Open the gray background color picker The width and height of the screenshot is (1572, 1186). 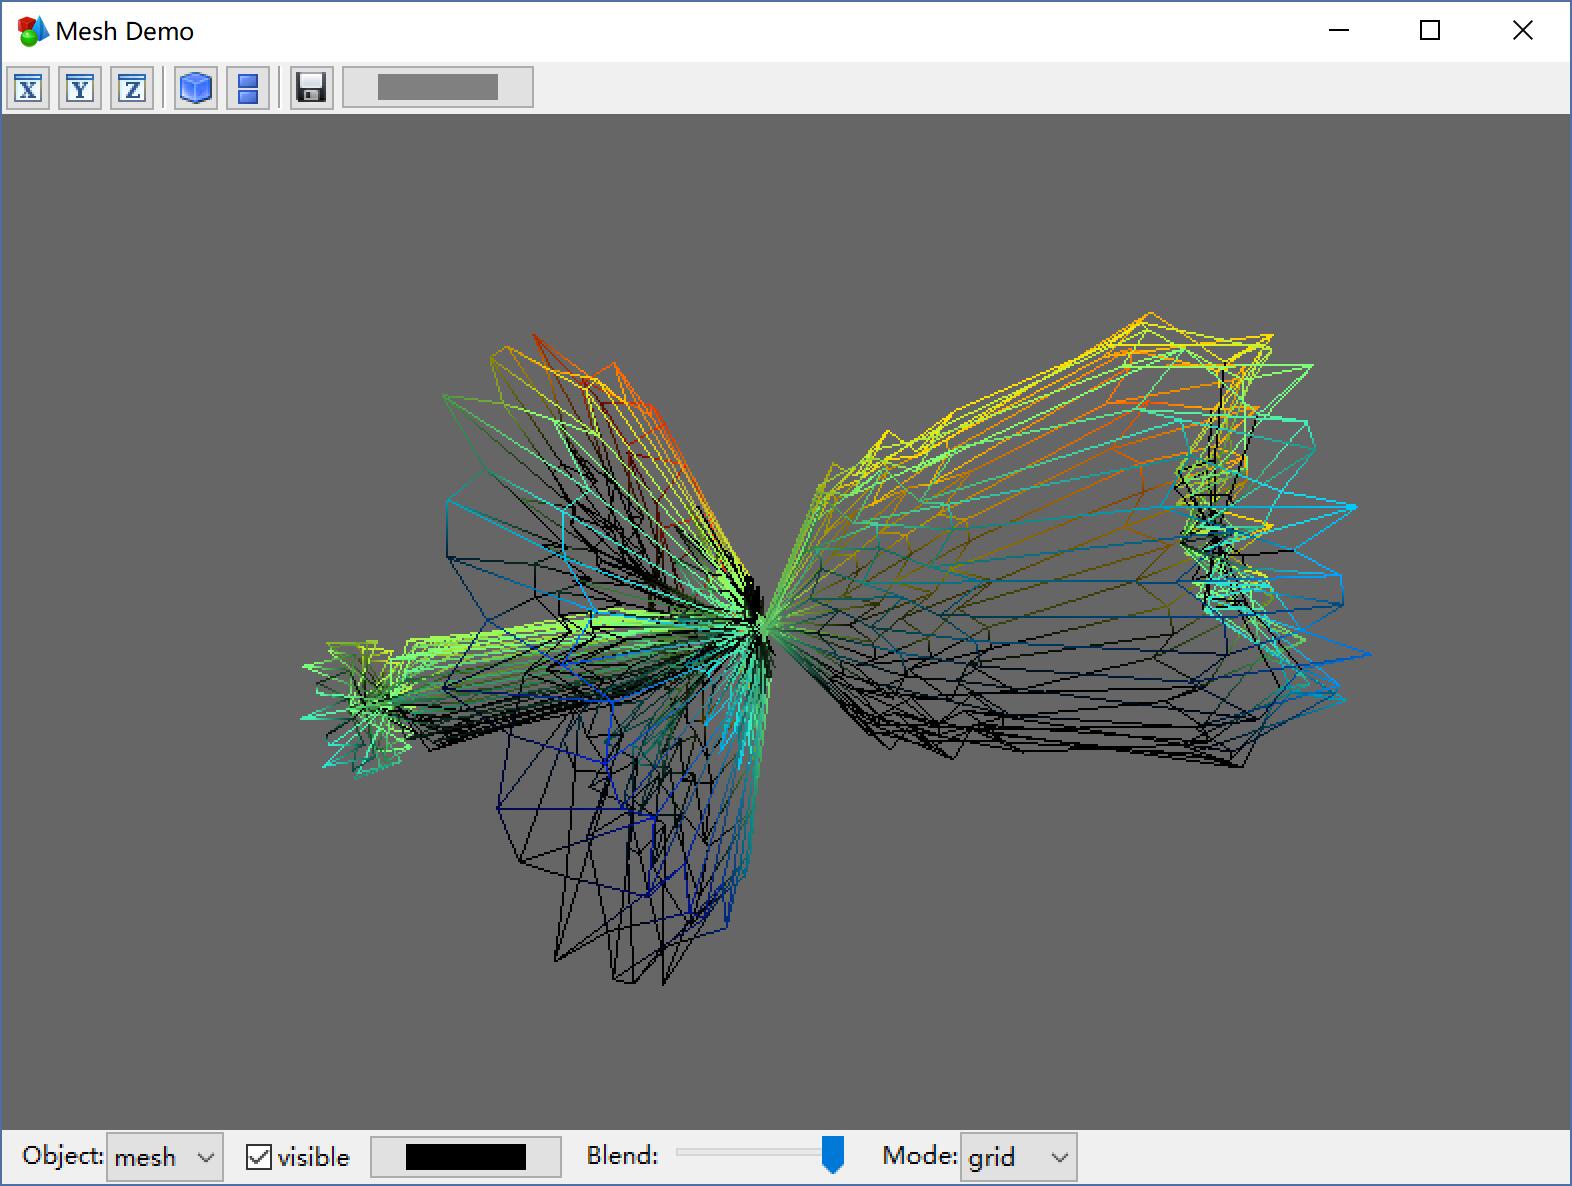437,88
